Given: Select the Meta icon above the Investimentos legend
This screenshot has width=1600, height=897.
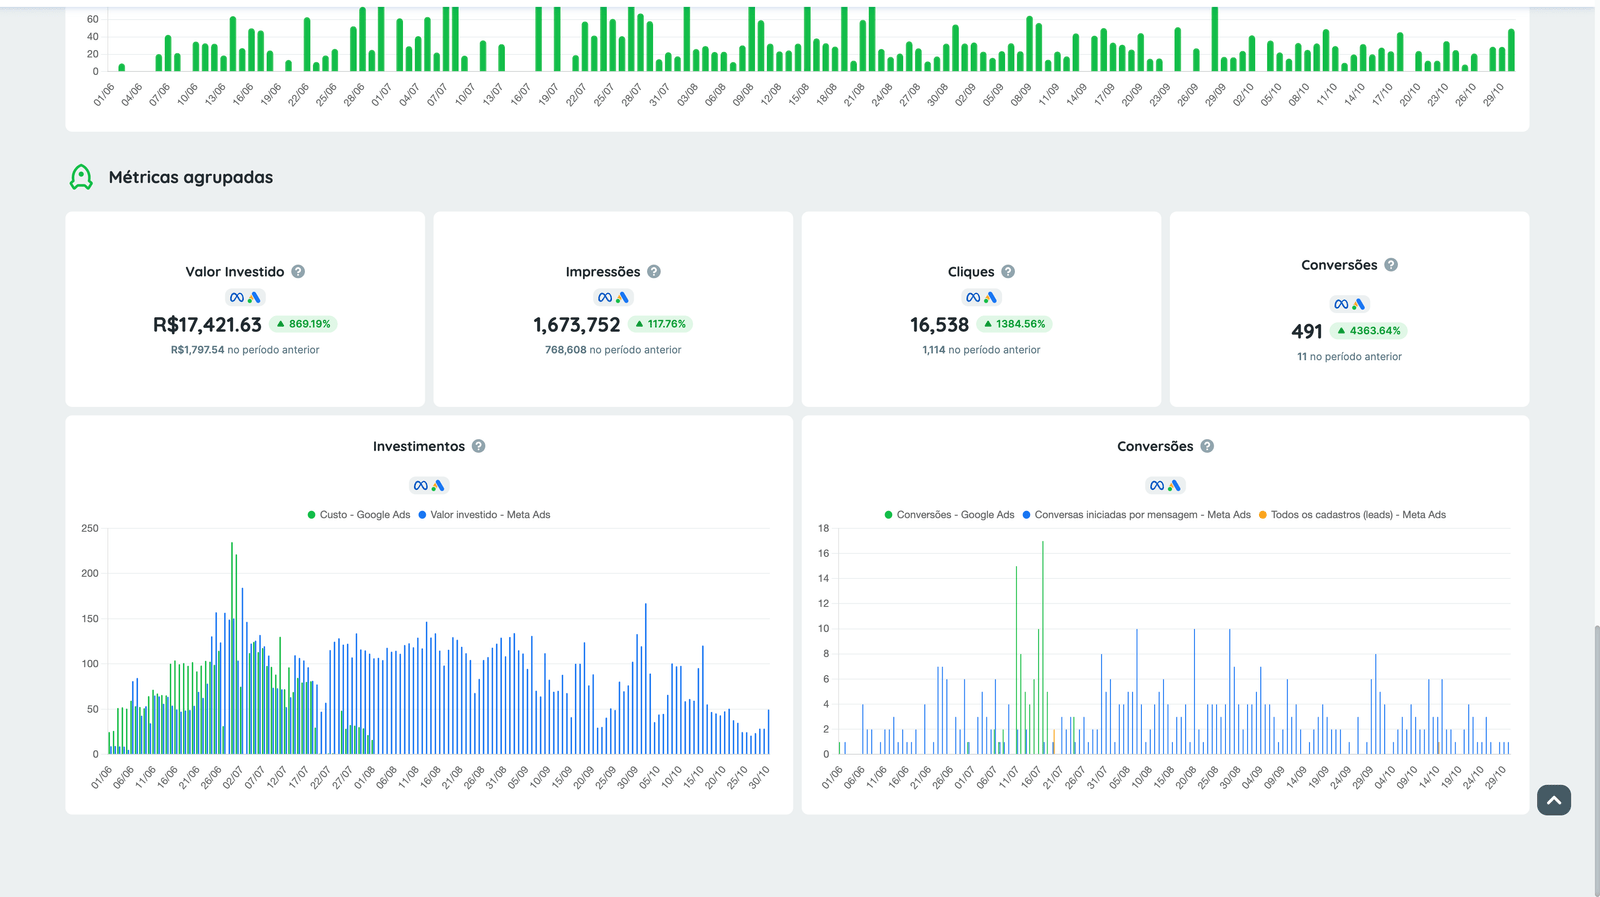Looking at the screenshot, I should click(420, 486).
